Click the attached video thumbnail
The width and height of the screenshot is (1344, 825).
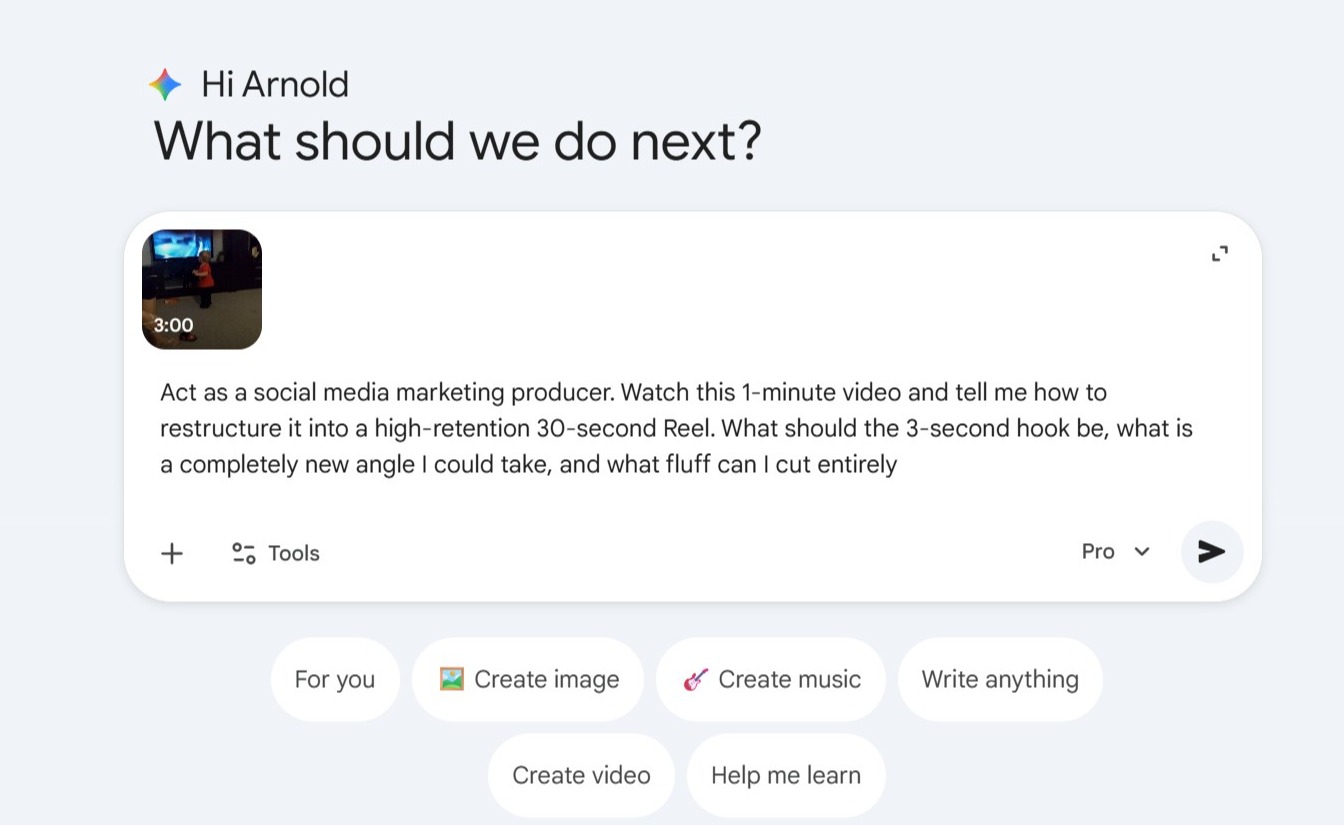click(201, 289)
